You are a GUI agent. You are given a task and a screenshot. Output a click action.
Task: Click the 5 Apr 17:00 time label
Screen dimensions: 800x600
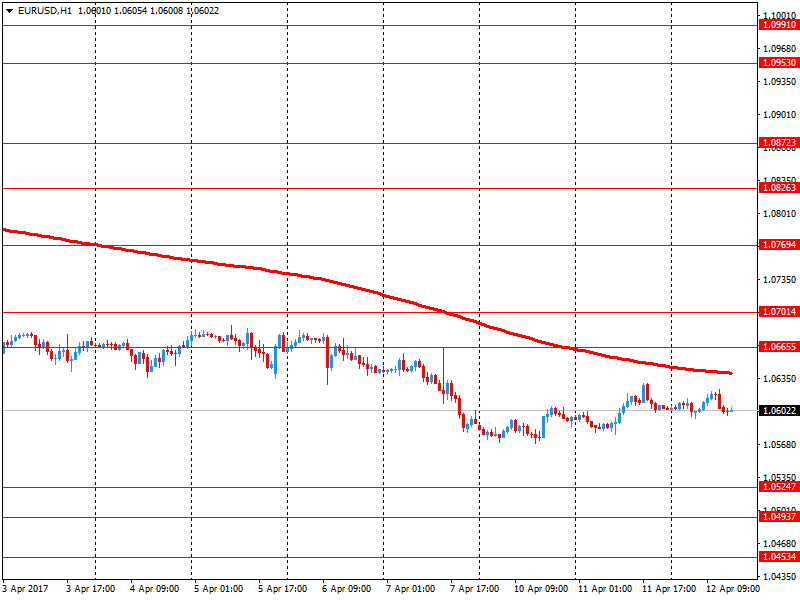click(283, 589)
